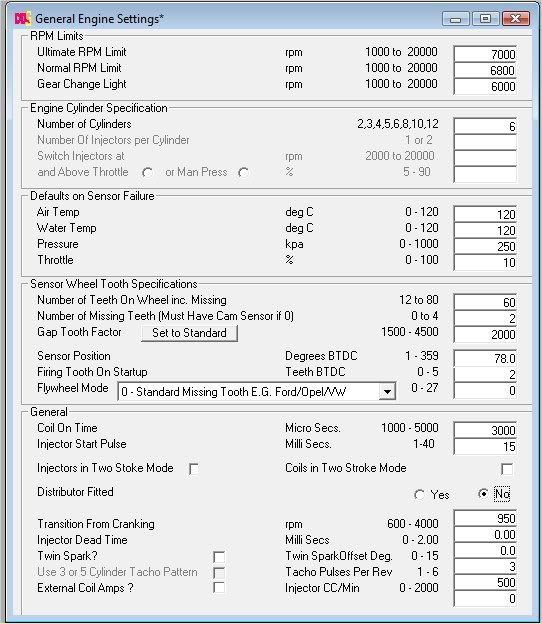Click the Set to Standard button
This screenshot has height=624, width=542.
click(189, 333)
